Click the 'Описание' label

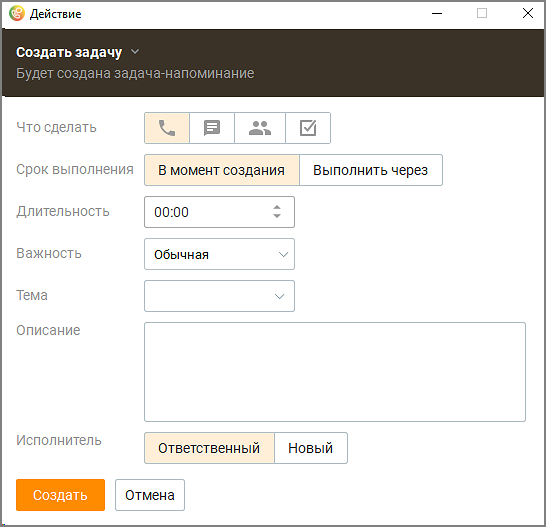(48, 330)
